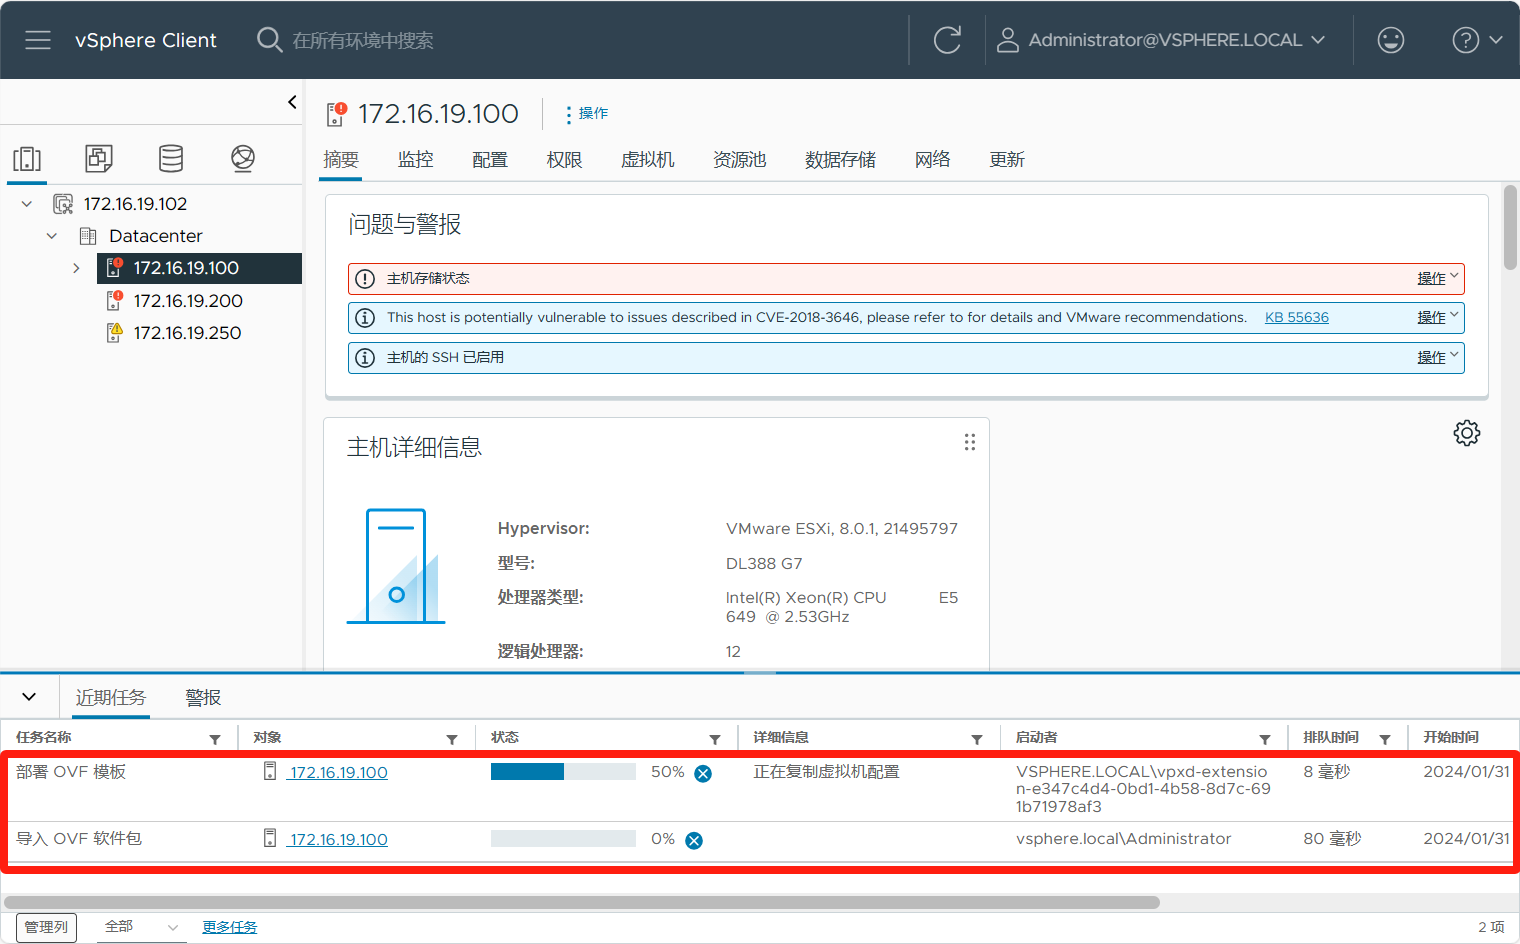Switch to the 监控 tab

coord(415,160)
